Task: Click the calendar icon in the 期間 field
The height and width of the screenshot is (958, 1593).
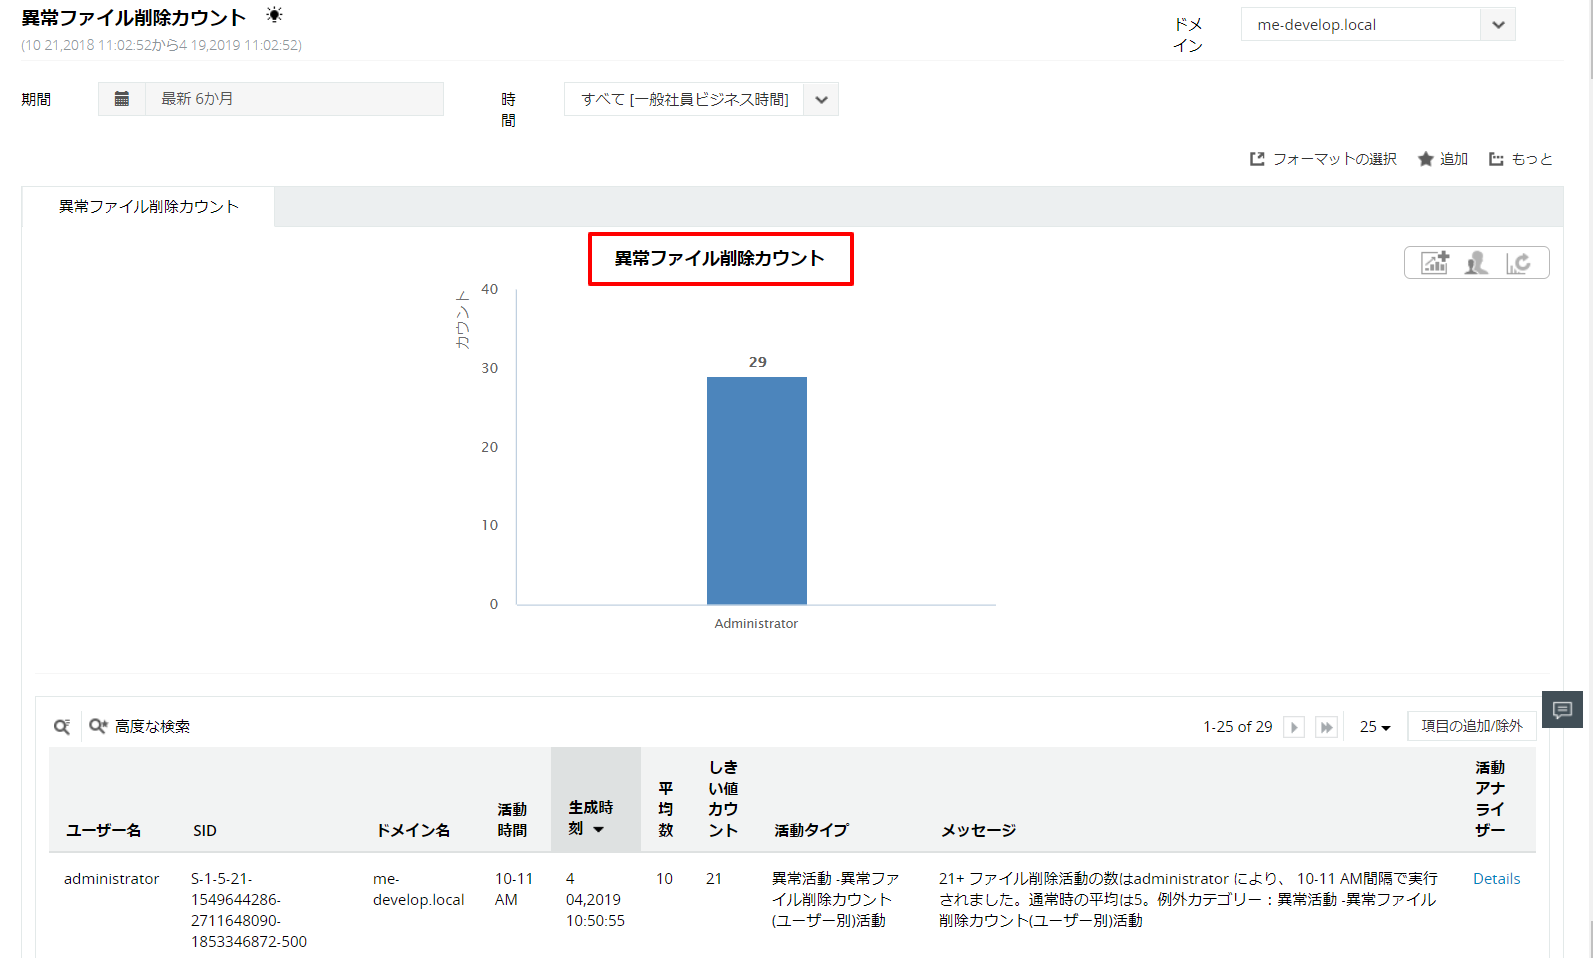Action: coord(122,99)
